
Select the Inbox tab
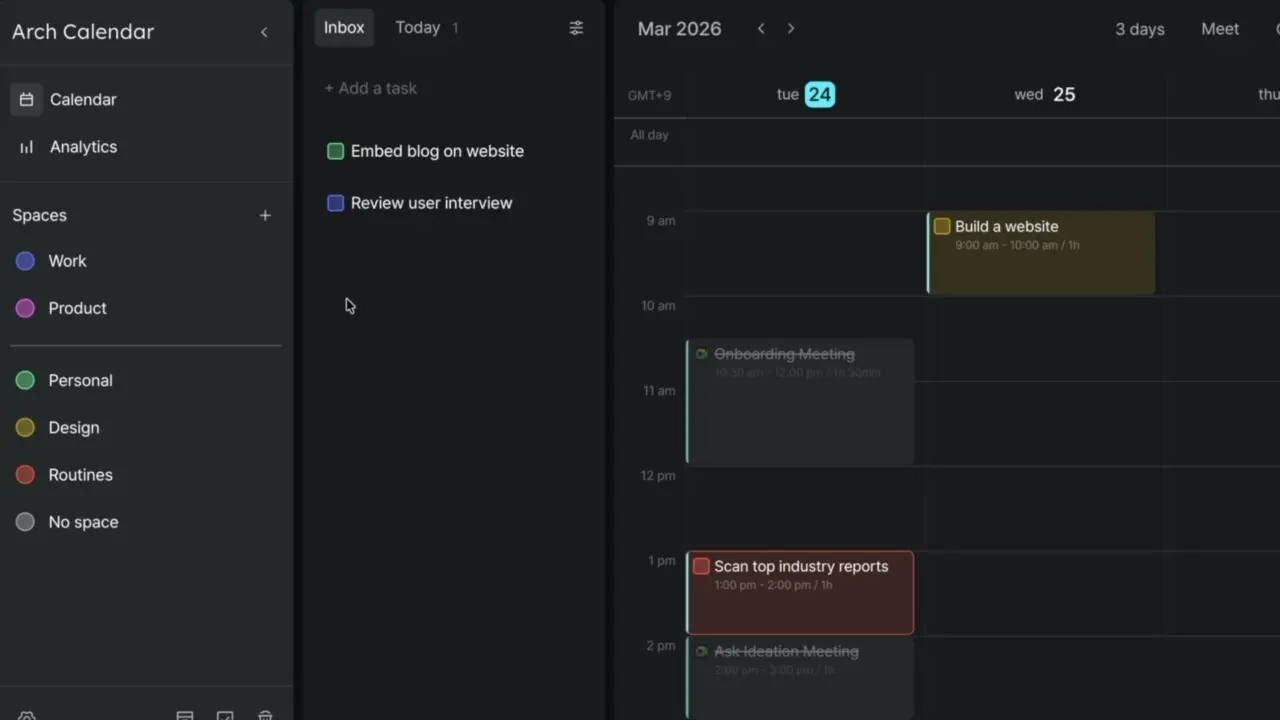pyautogui.click(x=344, y=28)
